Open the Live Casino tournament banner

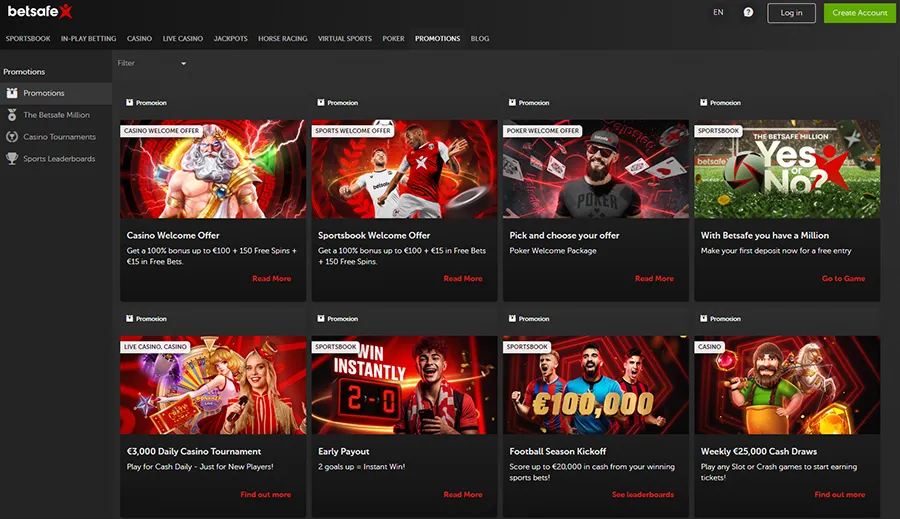[x=213, y=385]
